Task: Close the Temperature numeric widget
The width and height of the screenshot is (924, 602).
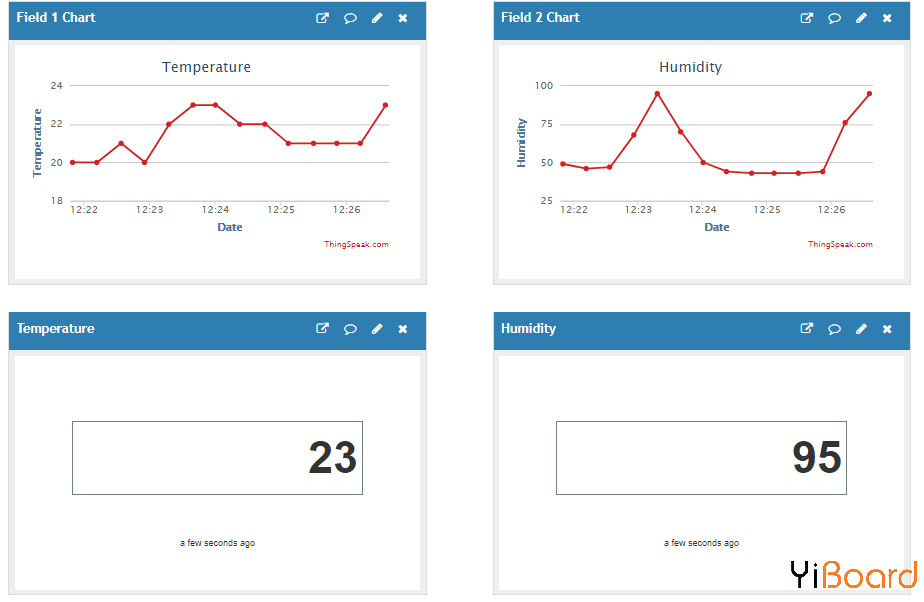Action: coord(403,329)
